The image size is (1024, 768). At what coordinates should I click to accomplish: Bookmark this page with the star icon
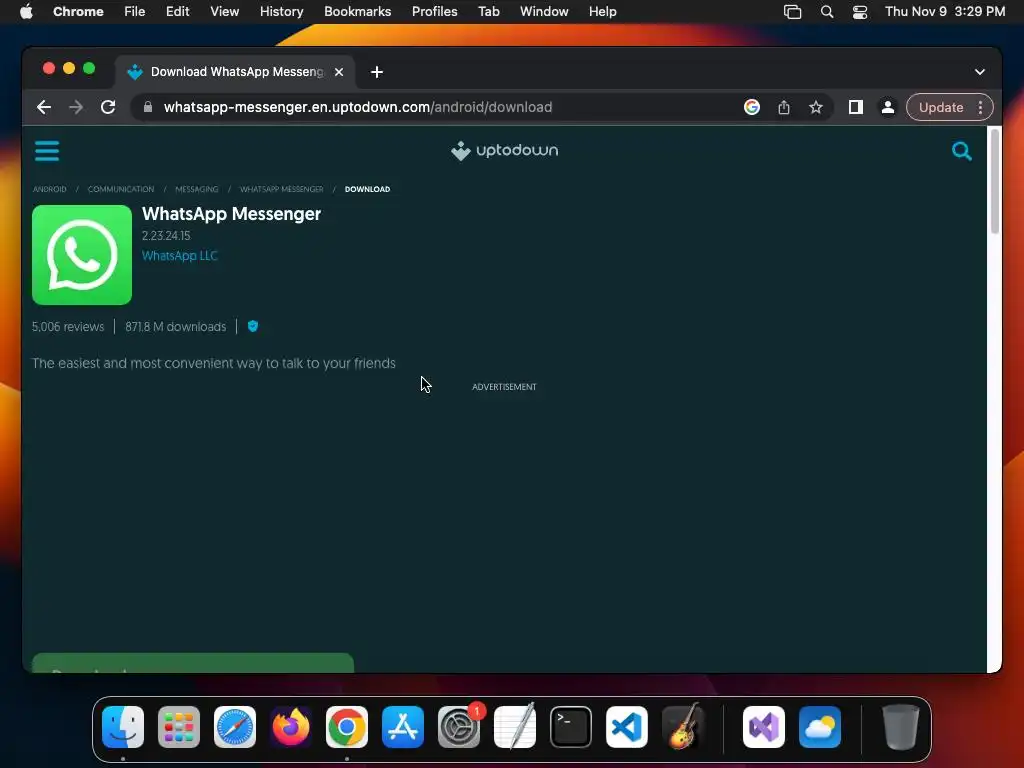tap(816, 107)
